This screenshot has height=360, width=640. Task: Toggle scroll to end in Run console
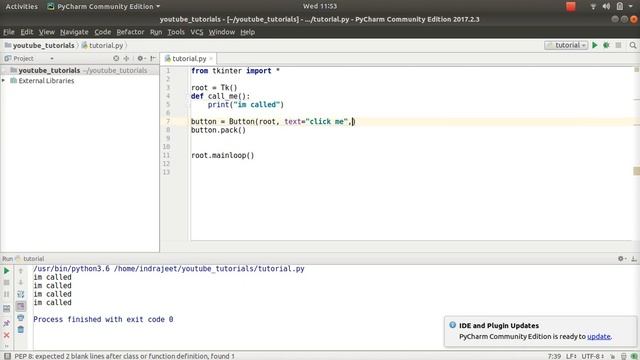pos(21,306)
